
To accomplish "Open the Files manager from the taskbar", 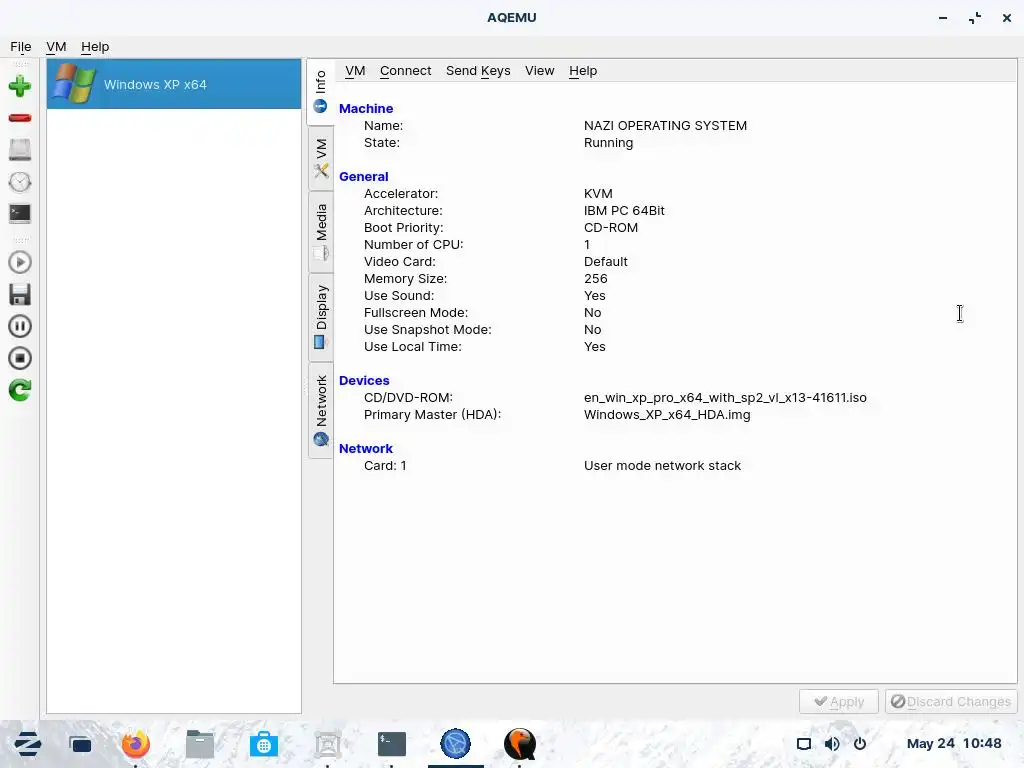I will tap(200, 744).
